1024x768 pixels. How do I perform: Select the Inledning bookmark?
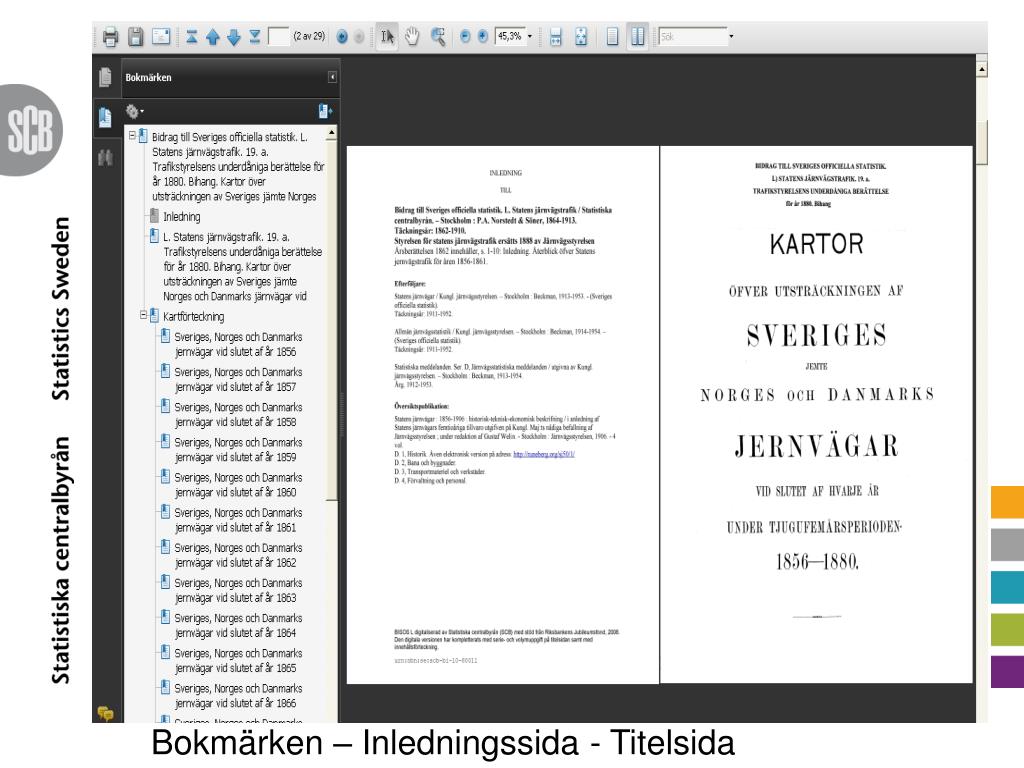[x=182, y=216]
